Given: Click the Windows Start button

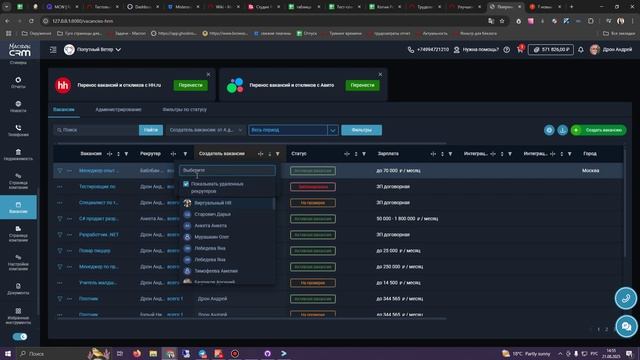Looking at the screenshot, I should coord(7,353).
